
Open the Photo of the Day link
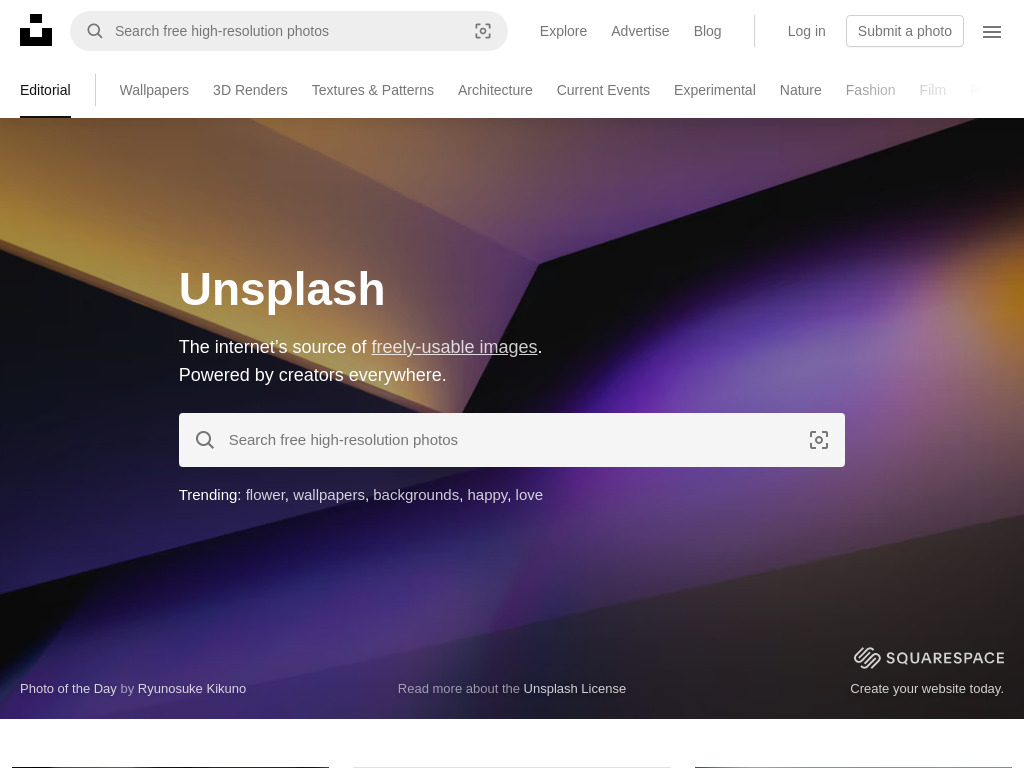point(68,688)
